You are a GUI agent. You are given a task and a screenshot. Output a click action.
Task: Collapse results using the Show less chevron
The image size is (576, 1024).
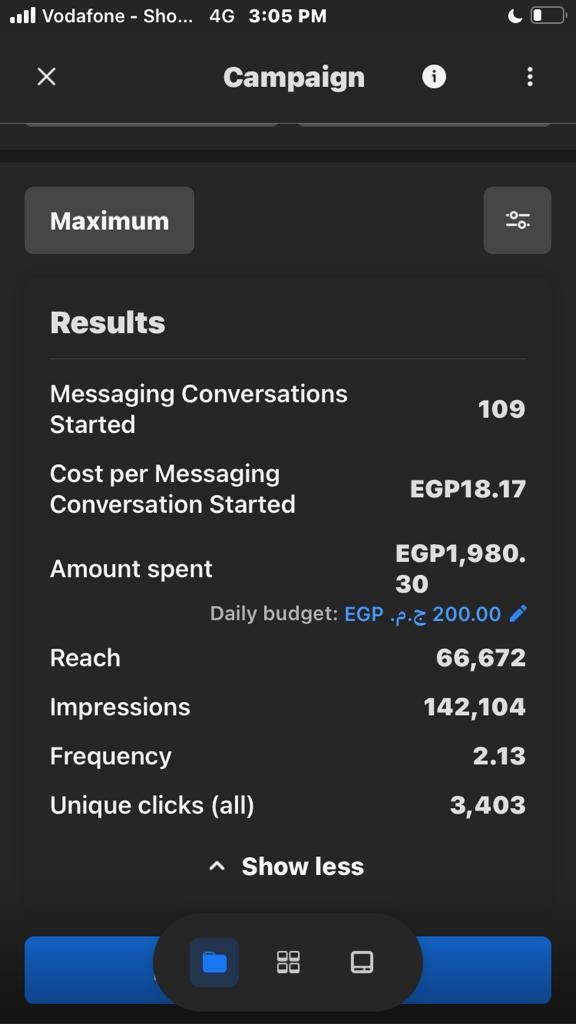217,867
